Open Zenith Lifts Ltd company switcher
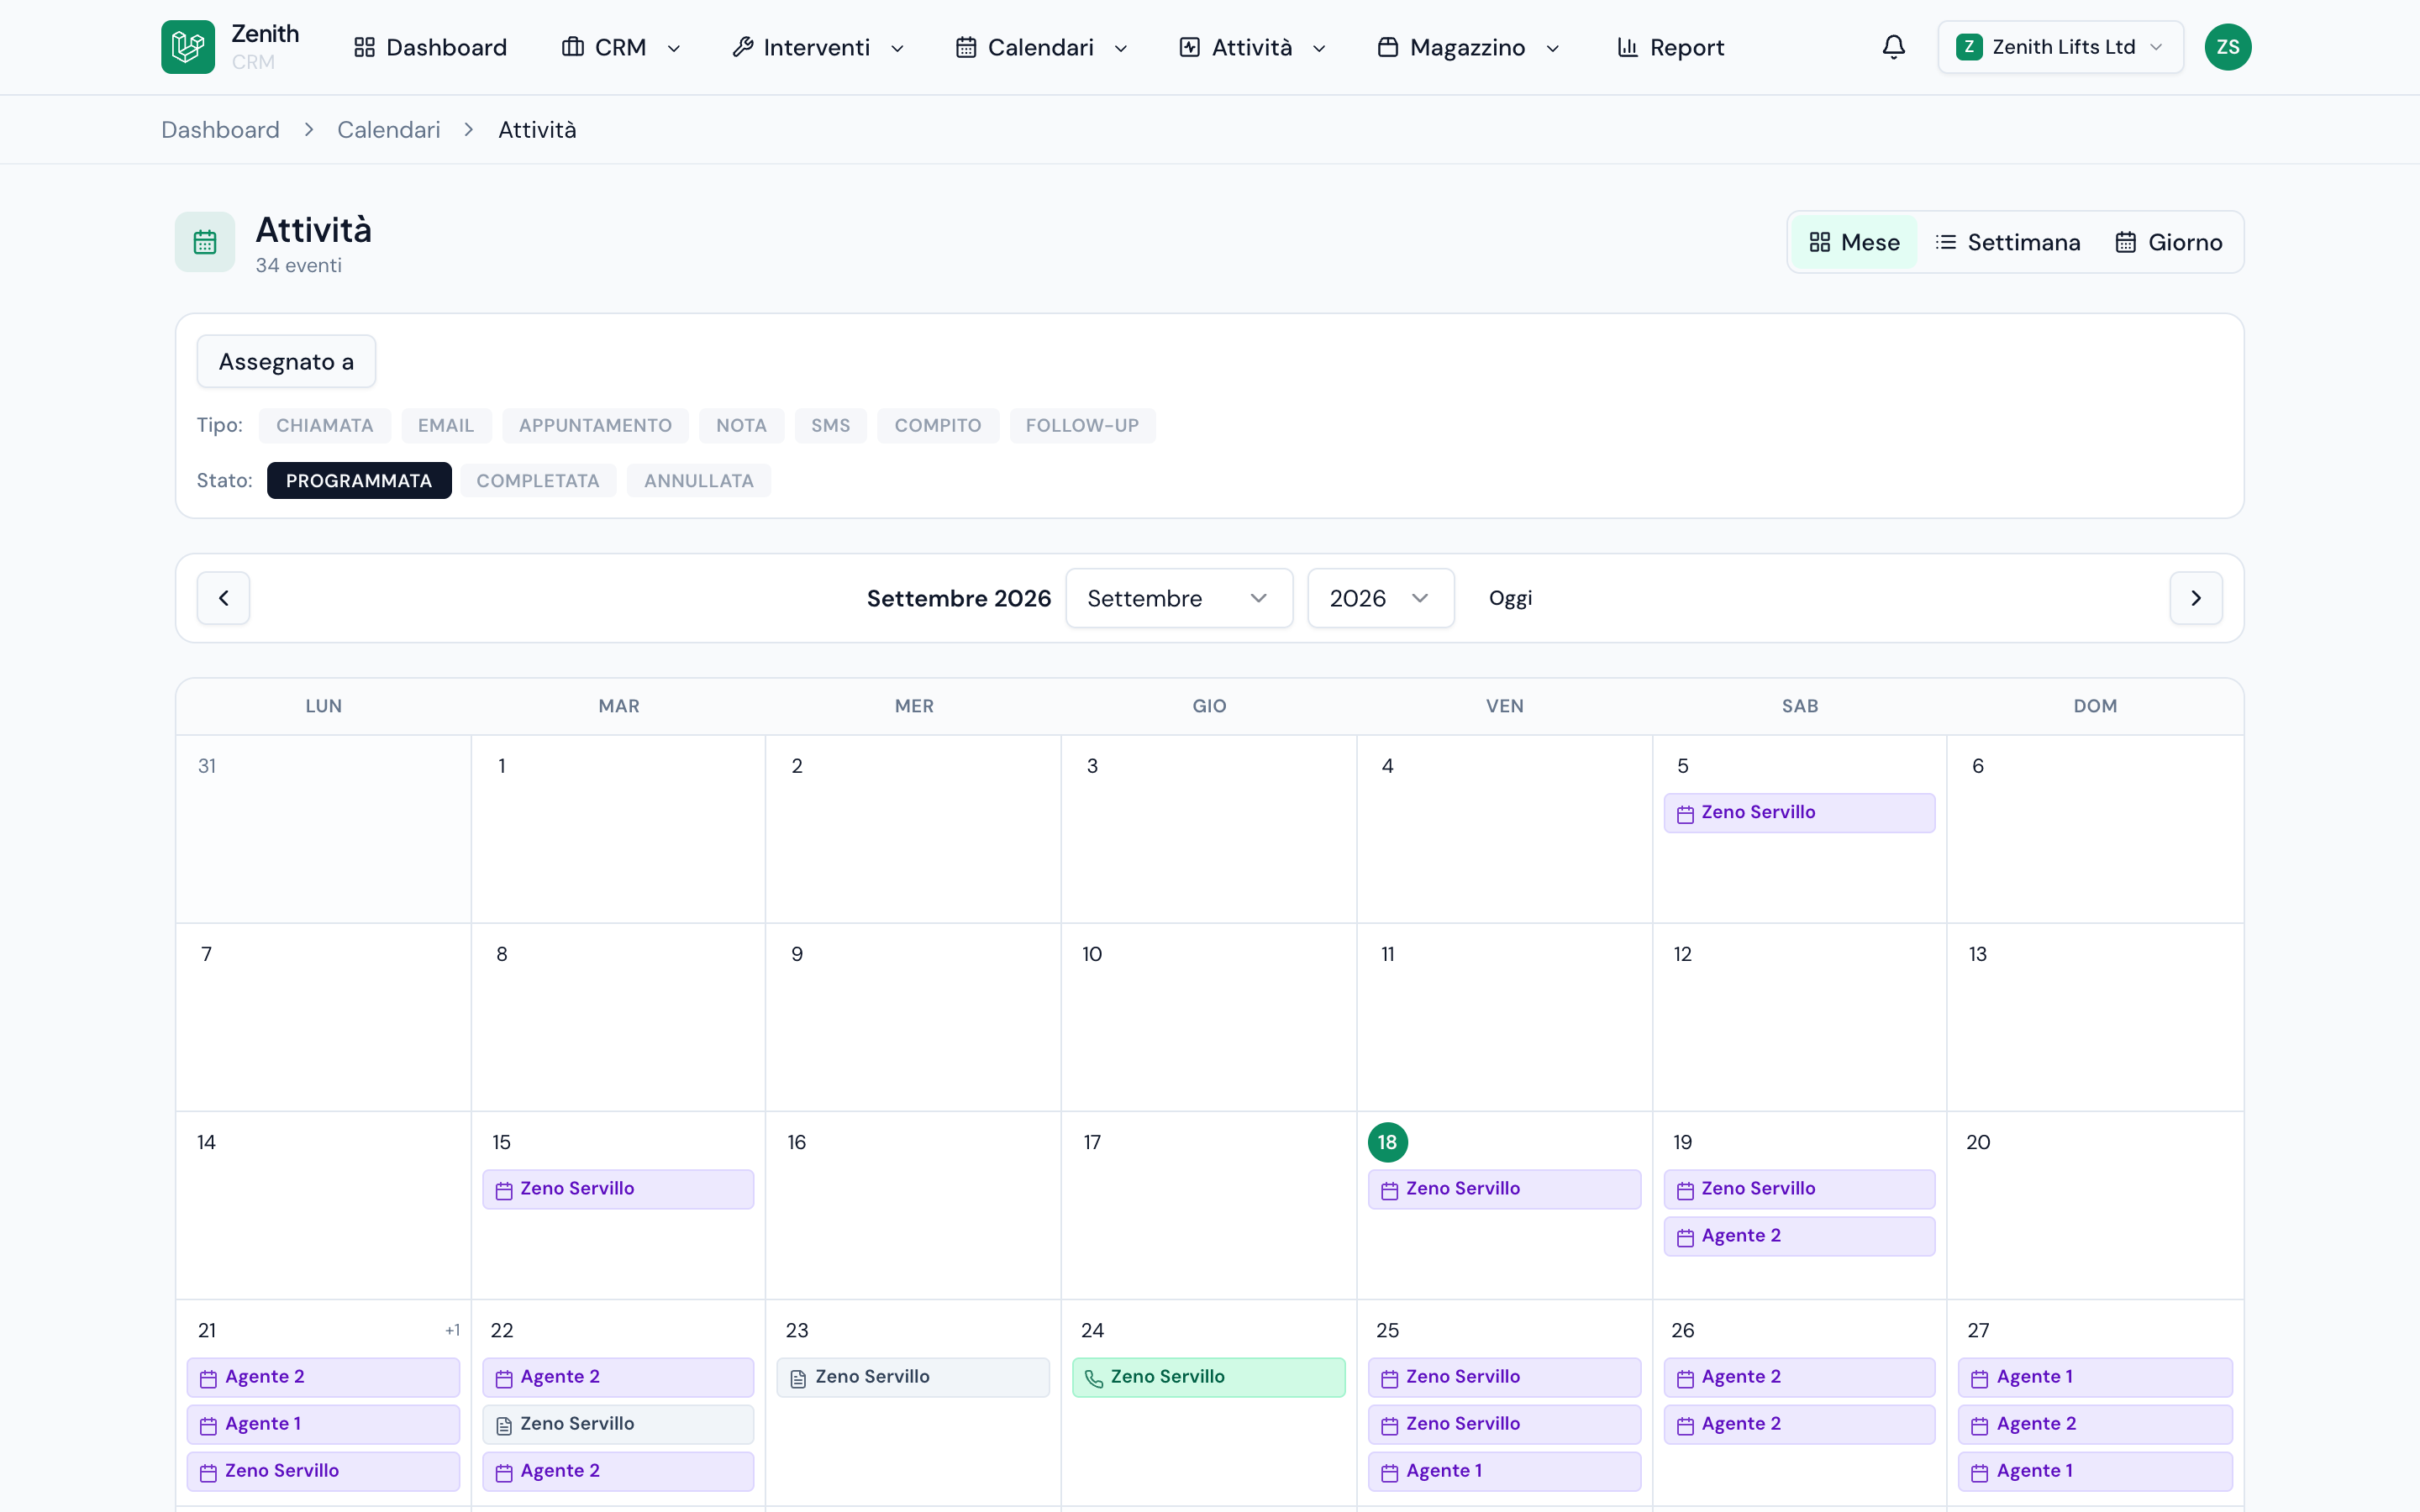The image size is (2420, 1512). click(2060, 47)
